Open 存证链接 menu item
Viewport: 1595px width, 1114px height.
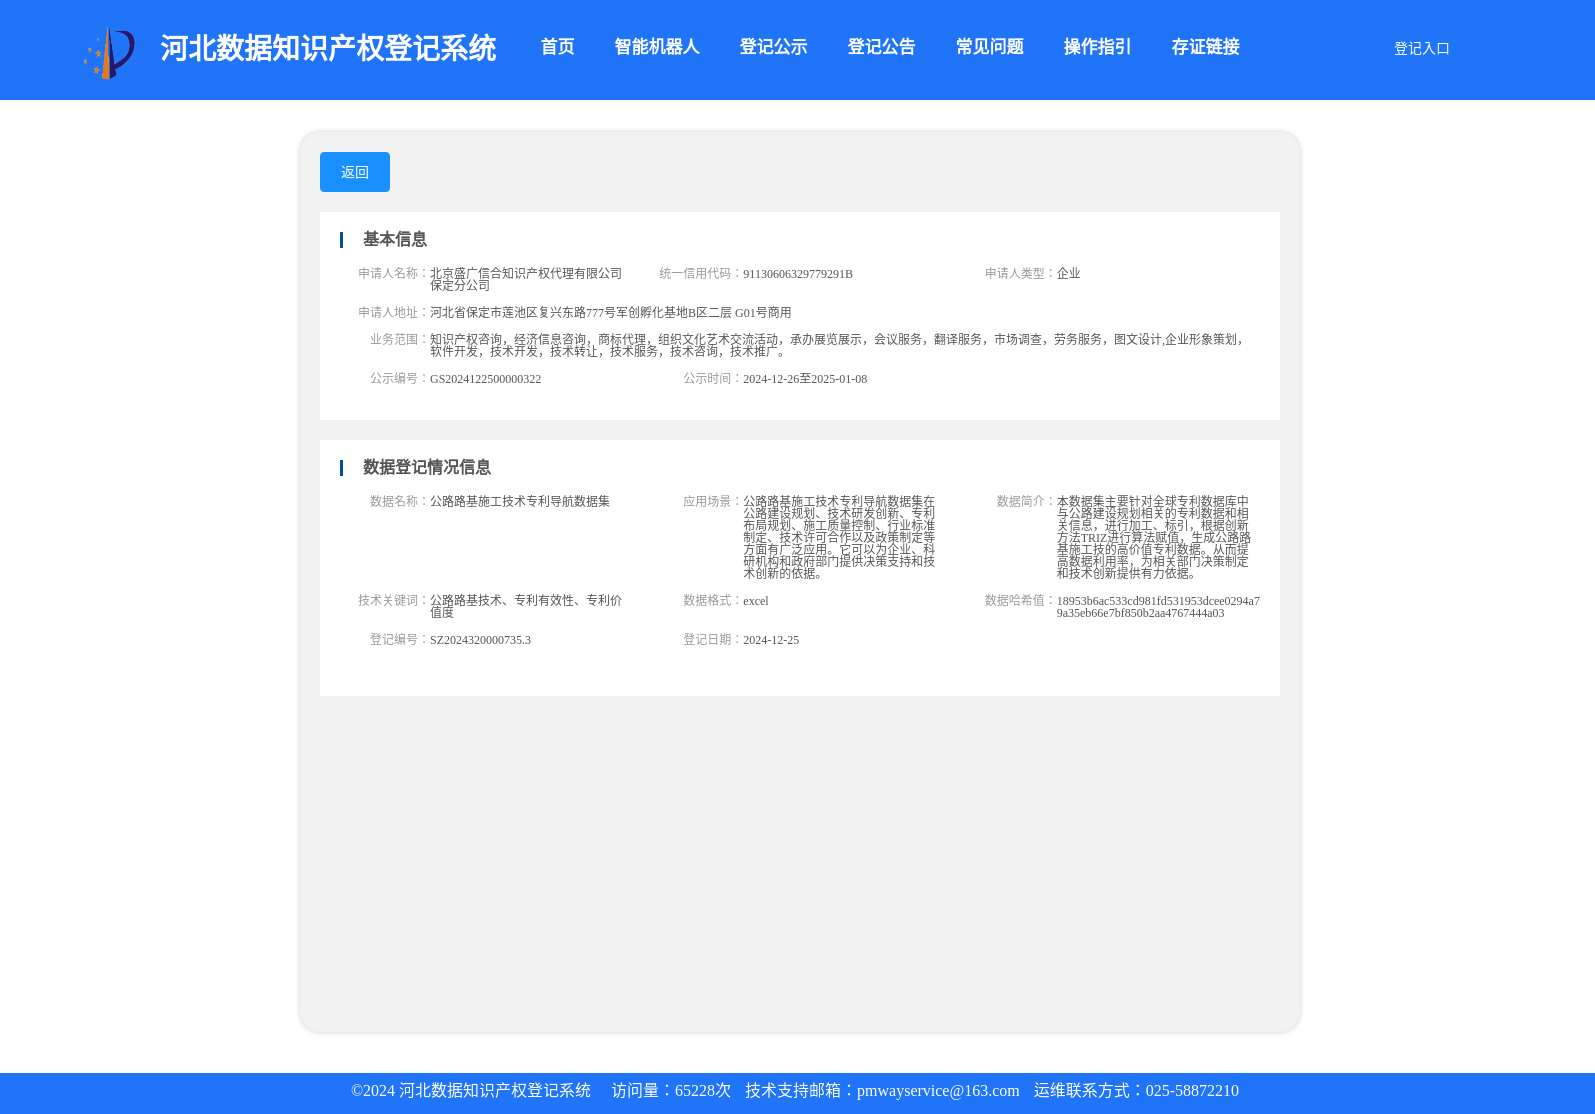(1205, 47)
